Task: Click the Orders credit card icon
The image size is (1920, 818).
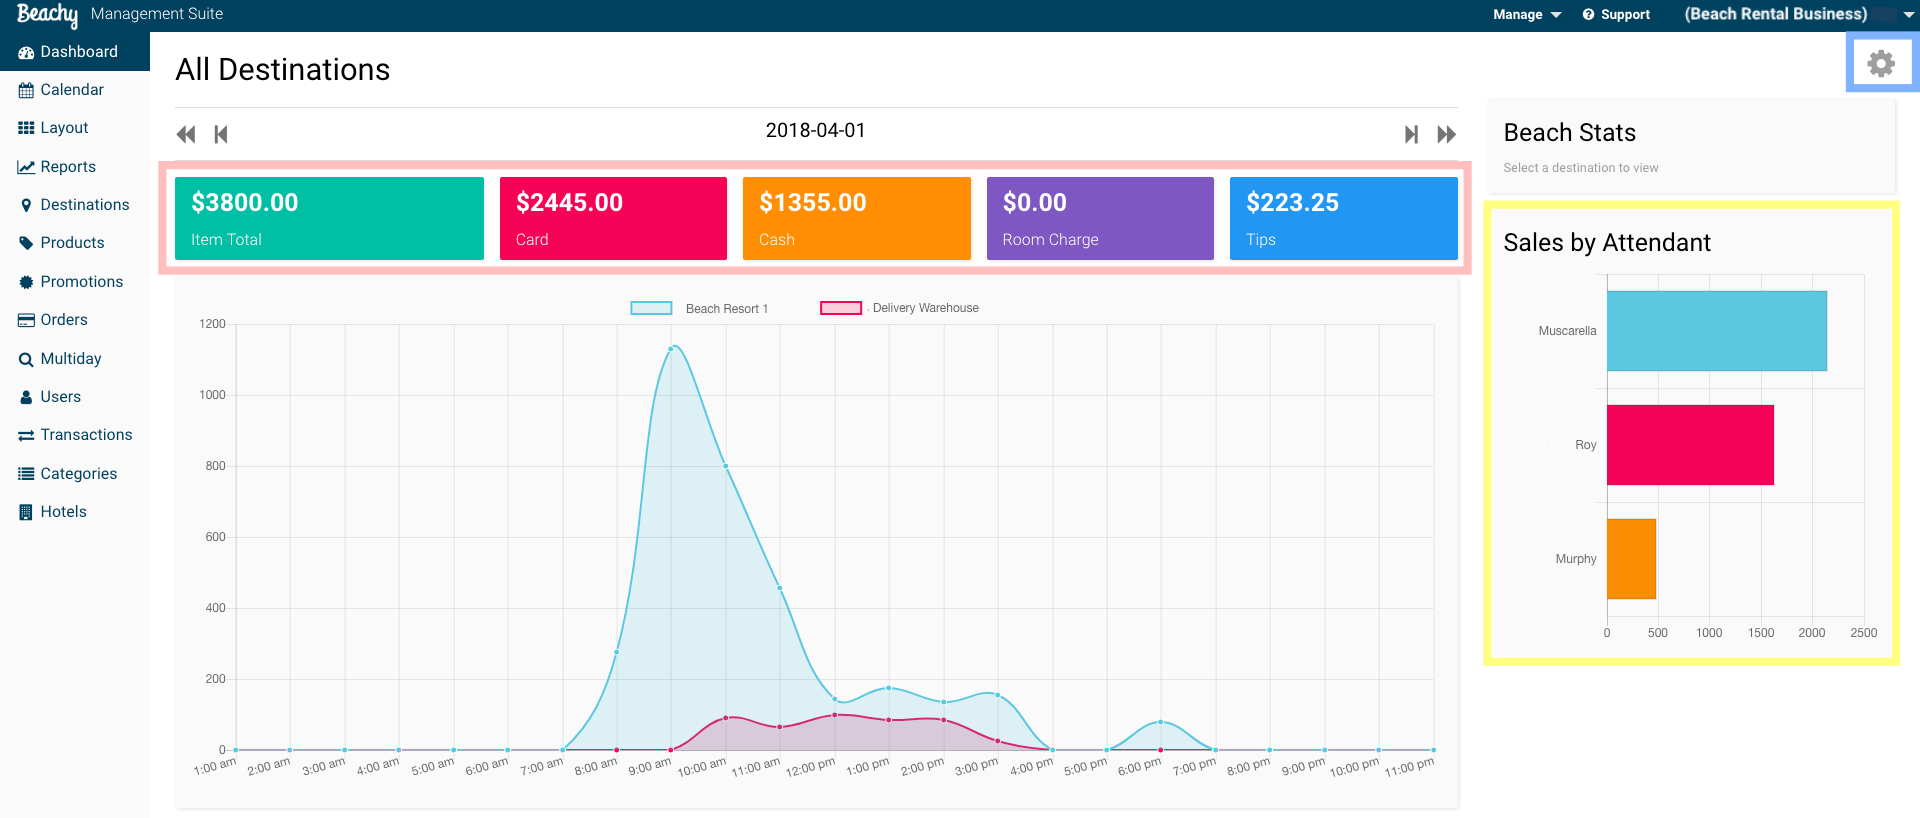Action: coord(26,320)
